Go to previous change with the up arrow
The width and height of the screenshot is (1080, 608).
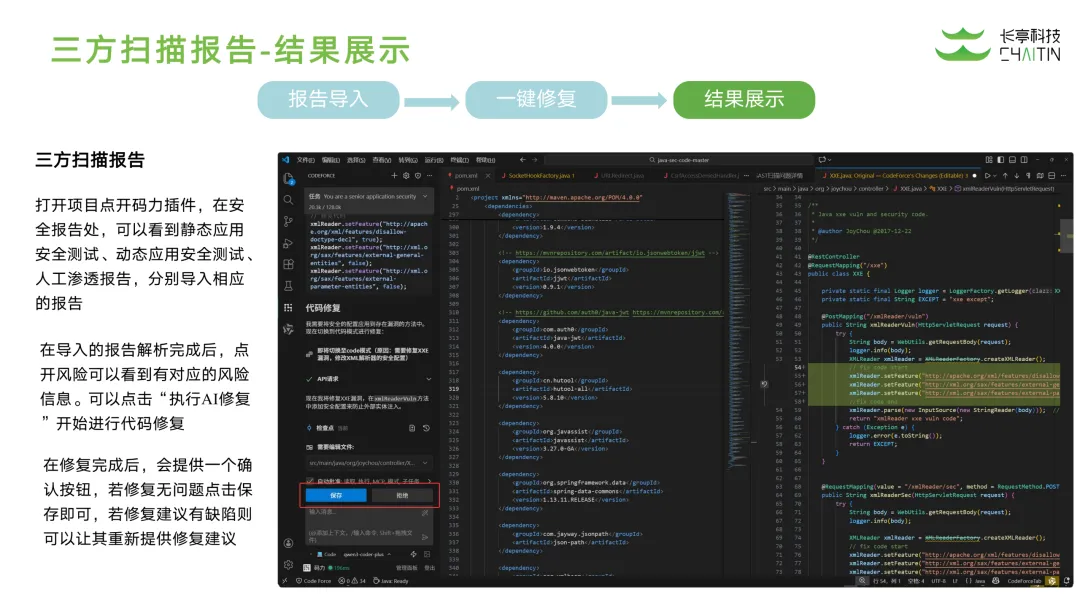coord(1005,176)
